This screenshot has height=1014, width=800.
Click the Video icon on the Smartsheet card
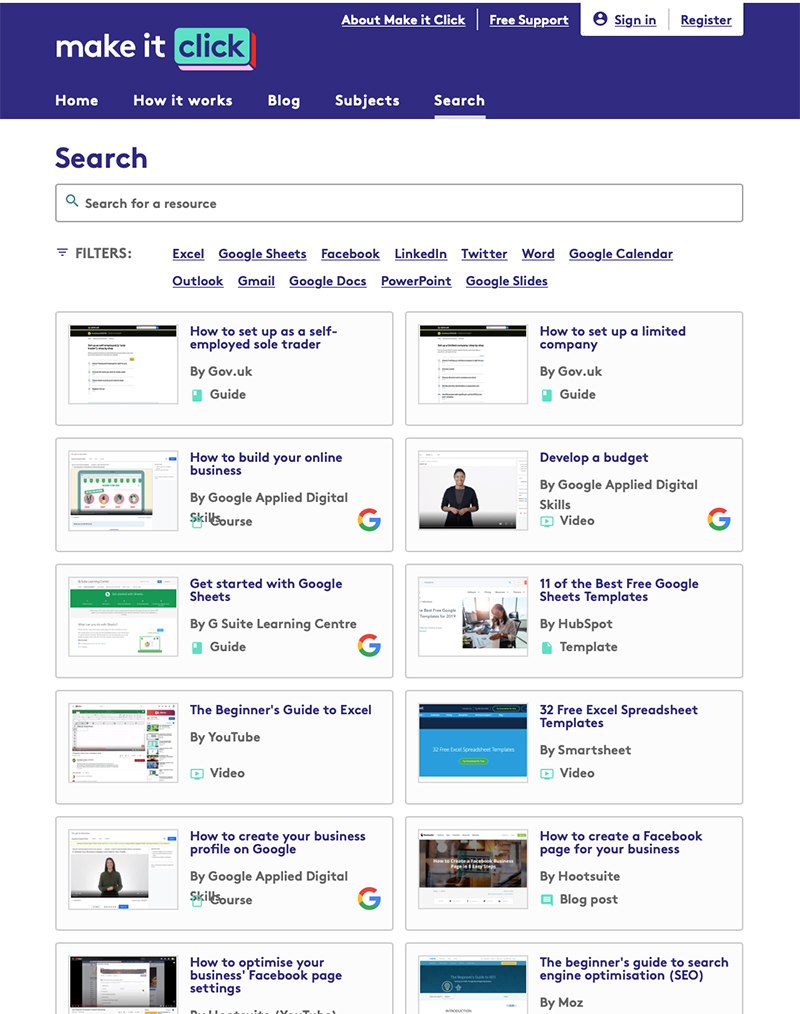click(x=547, y=773)
